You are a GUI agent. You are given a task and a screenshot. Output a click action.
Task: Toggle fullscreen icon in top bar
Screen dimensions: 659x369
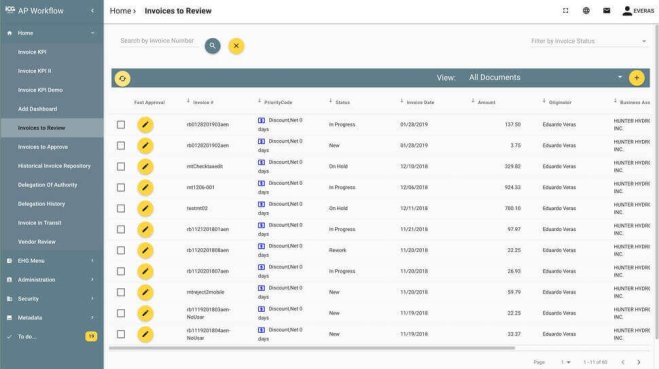(x=565, y=11)
